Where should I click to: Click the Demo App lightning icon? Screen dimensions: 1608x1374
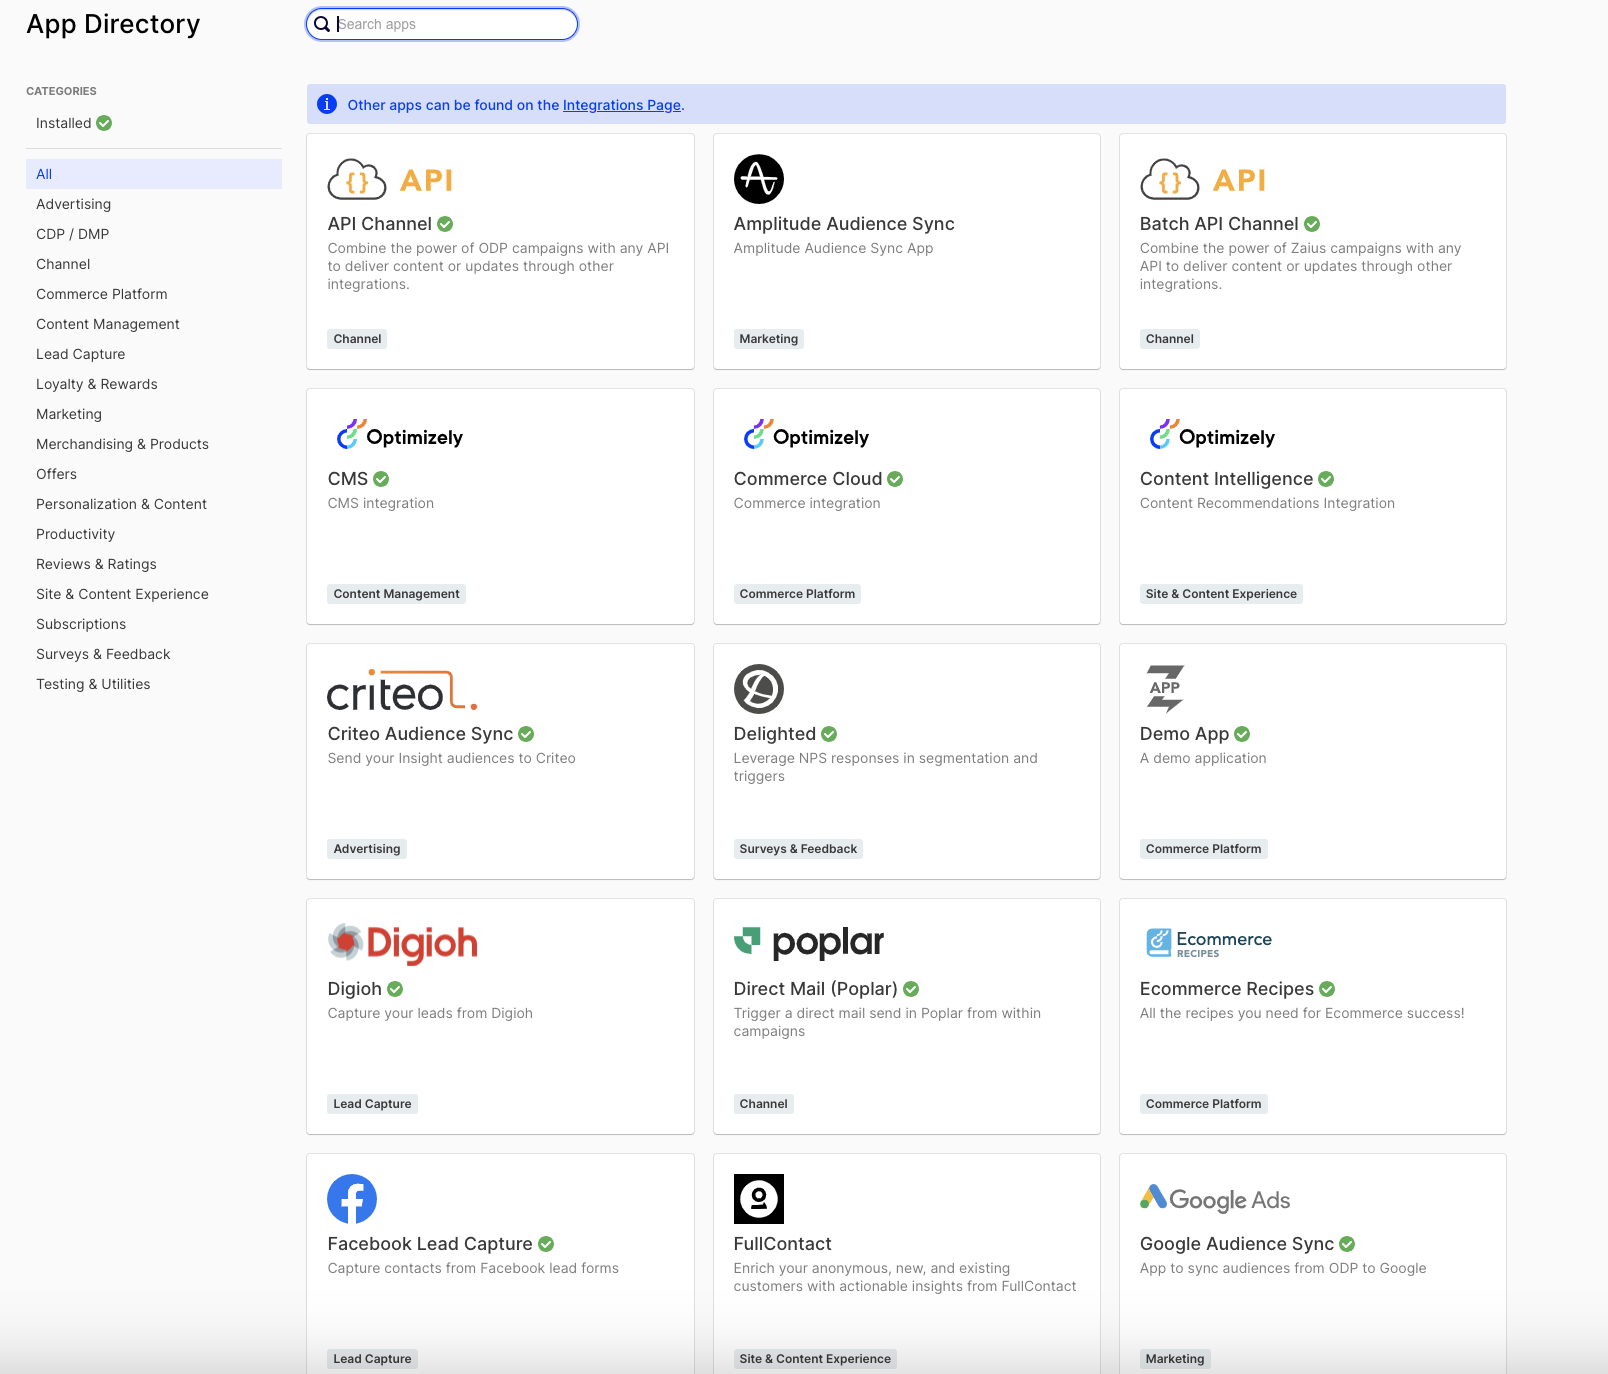(x=1164, y=689)
